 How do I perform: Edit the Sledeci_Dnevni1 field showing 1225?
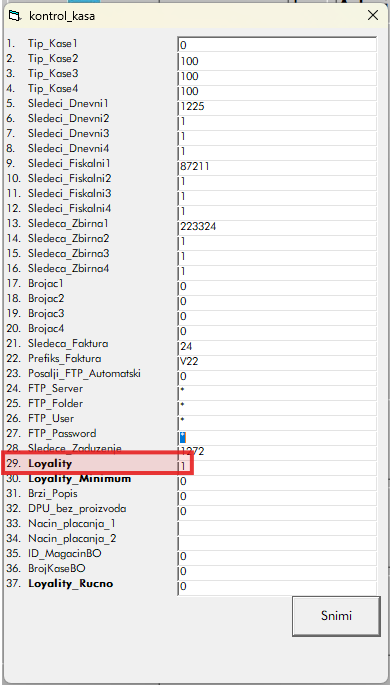277,106
